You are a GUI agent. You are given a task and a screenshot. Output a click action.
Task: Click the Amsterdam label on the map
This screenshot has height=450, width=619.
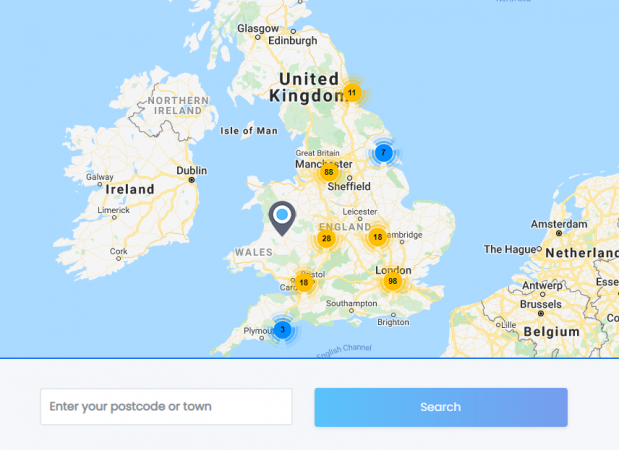[x=558, y=223]
